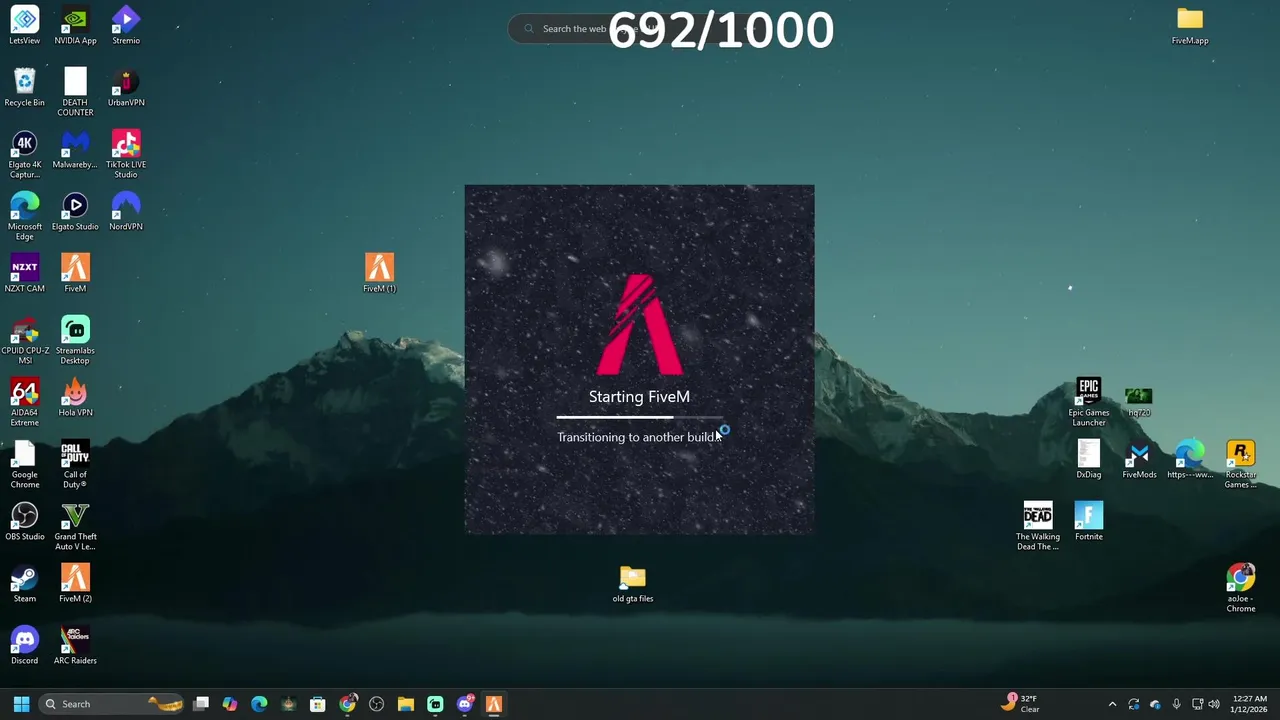1280x720 pixels.
Task: Open the weather widget showing 32°F
Action: [x=1022, y=704]
